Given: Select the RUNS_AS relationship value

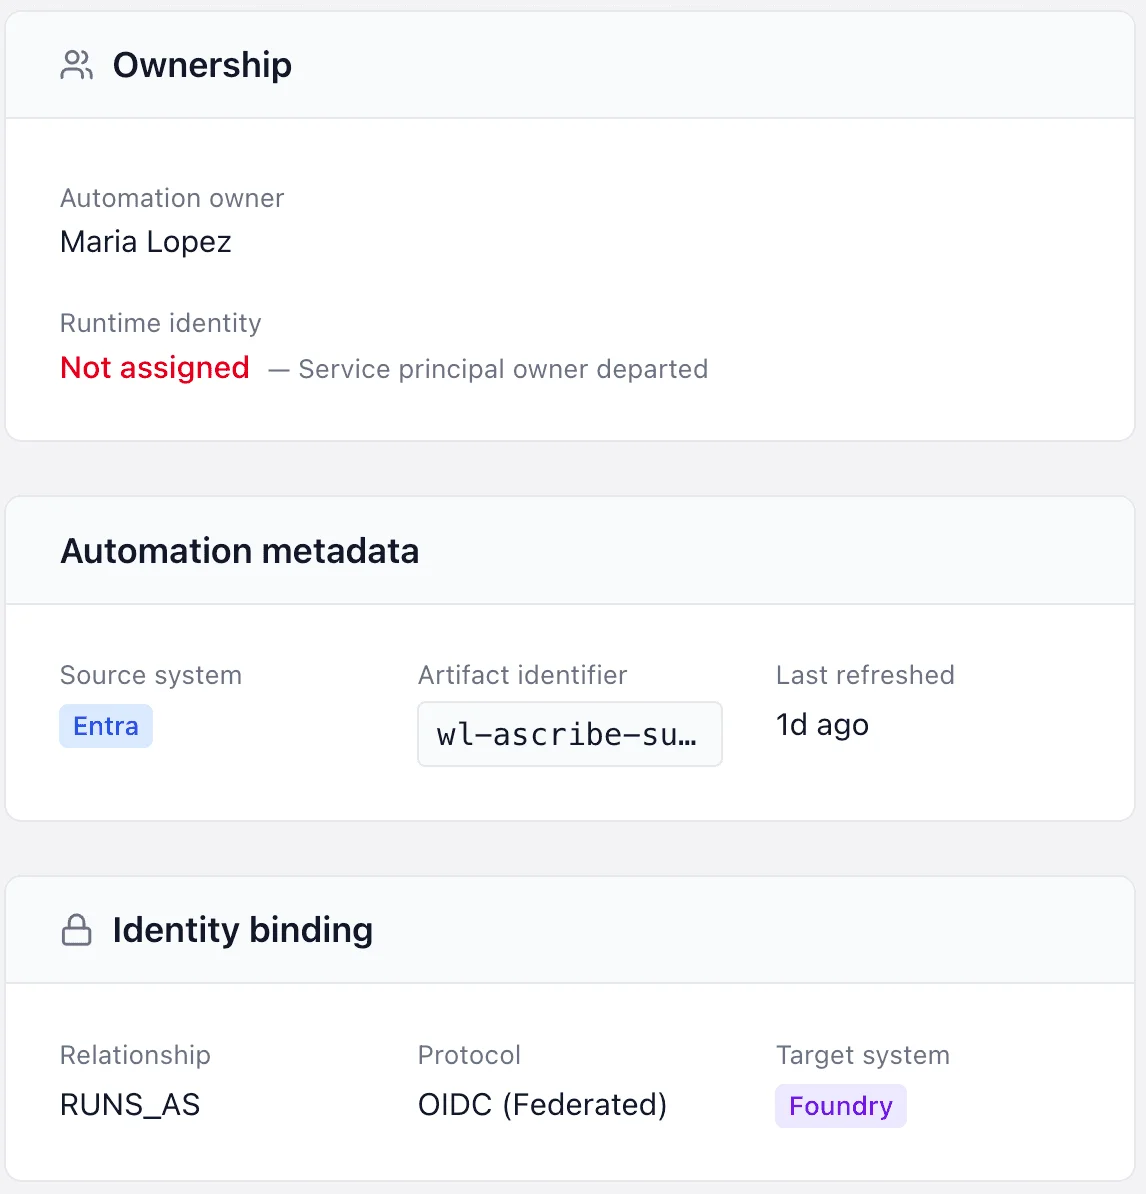Looking at the screenshot, I should [x=130, y=1105].
